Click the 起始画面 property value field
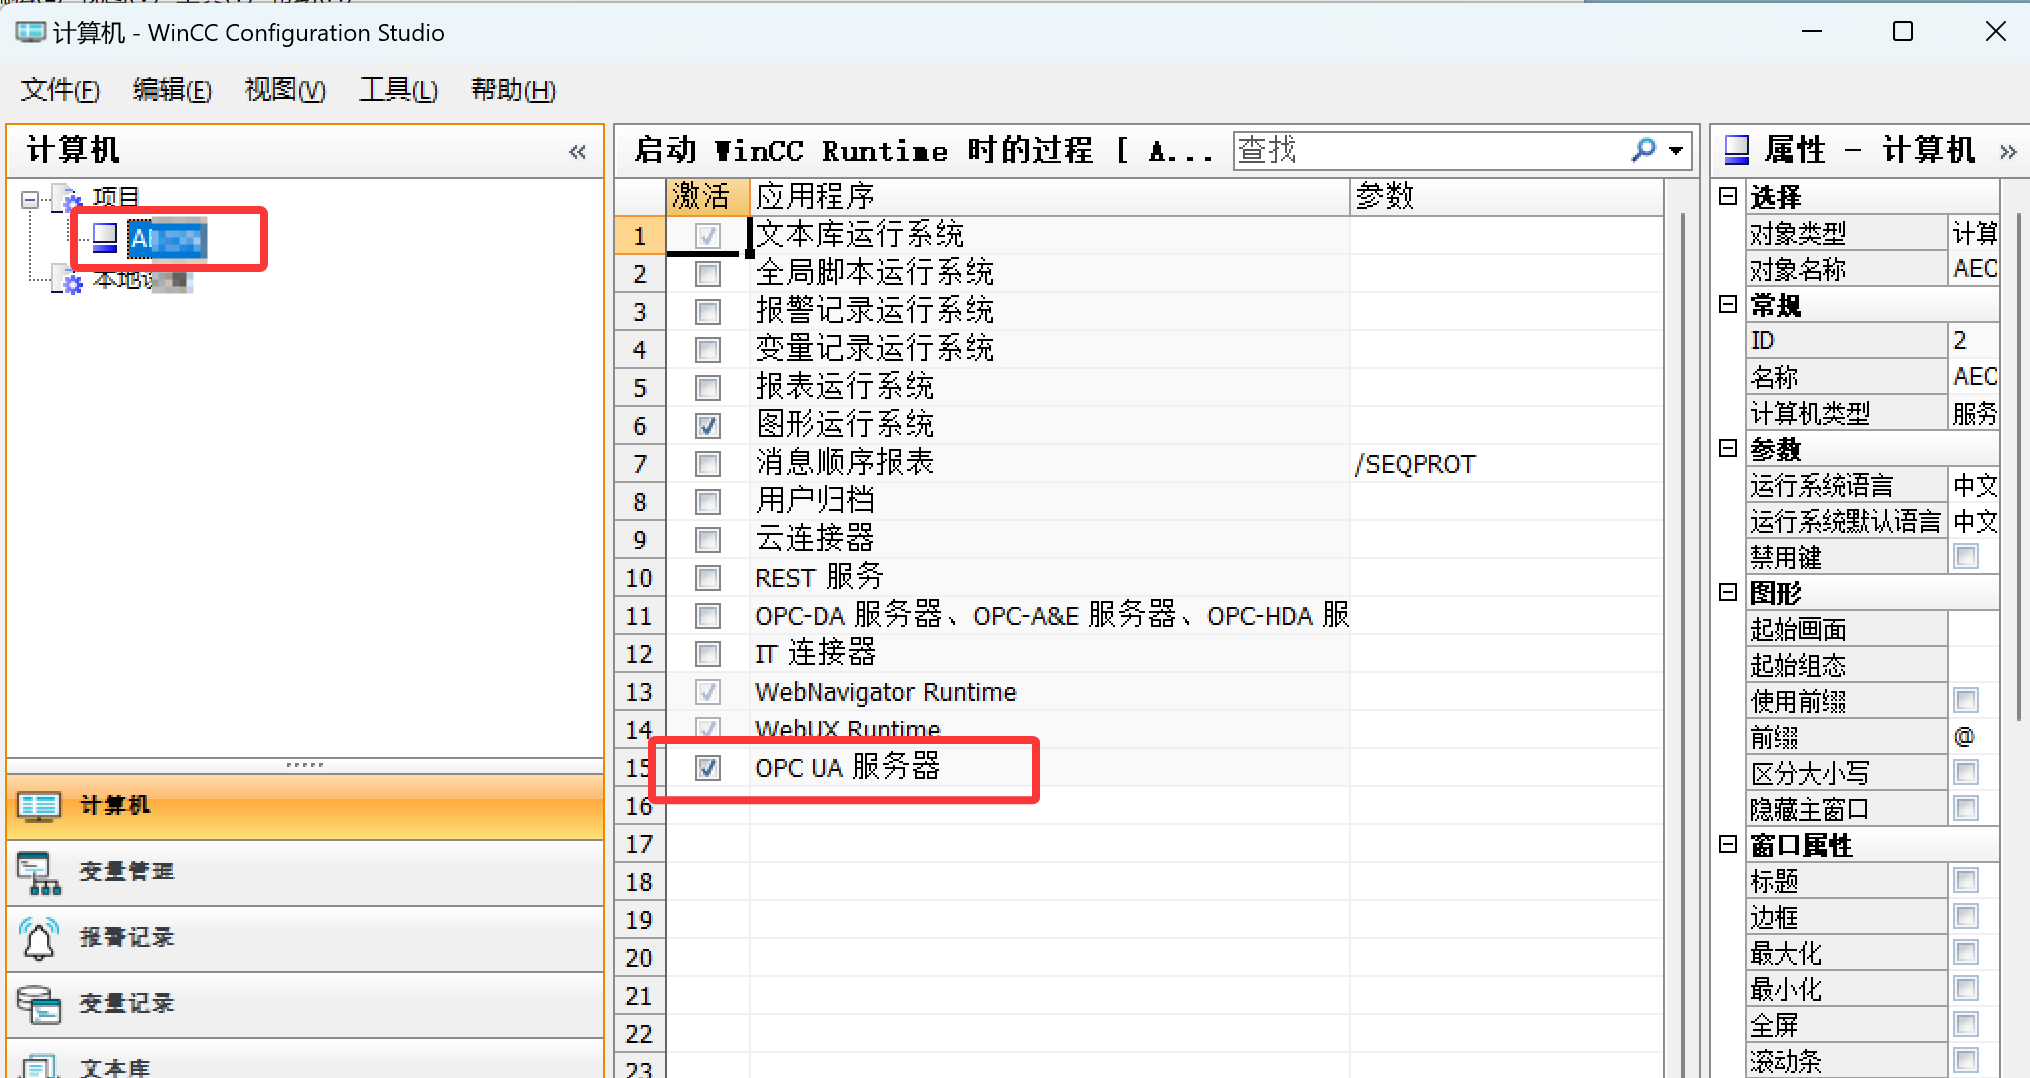Screen dimensions: 2030x1078 [x=1974, y=629]
